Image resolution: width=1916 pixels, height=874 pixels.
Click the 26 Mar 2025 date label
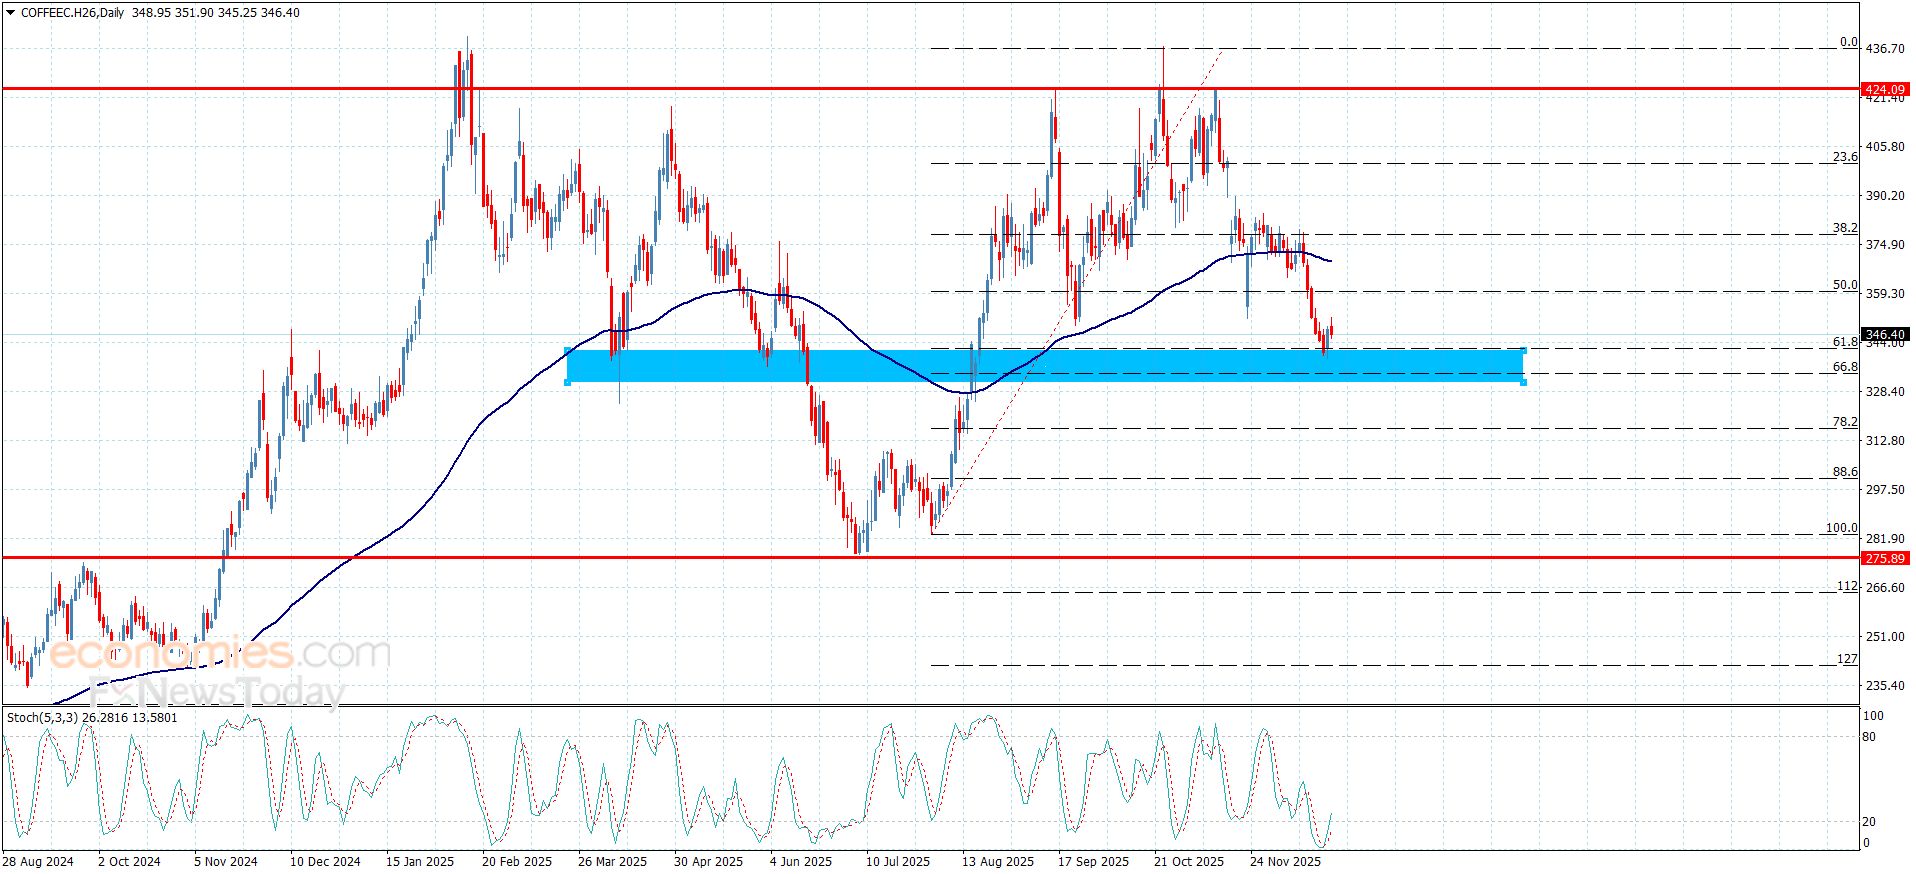(x=612, y=862)
